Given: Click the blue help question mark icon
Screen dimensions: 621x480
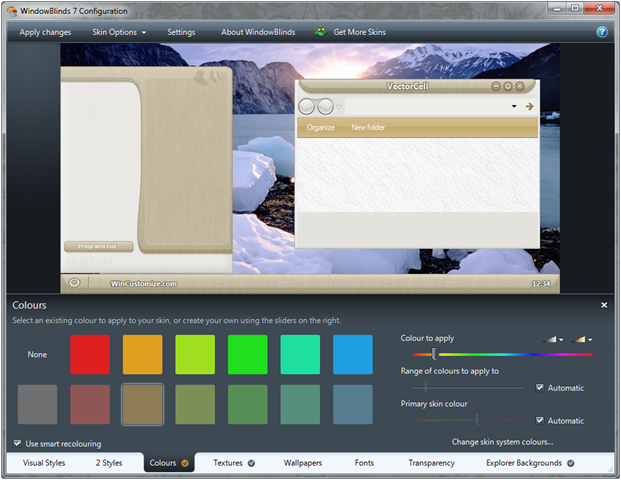Looking at the screenshot, I should [602, 32].
